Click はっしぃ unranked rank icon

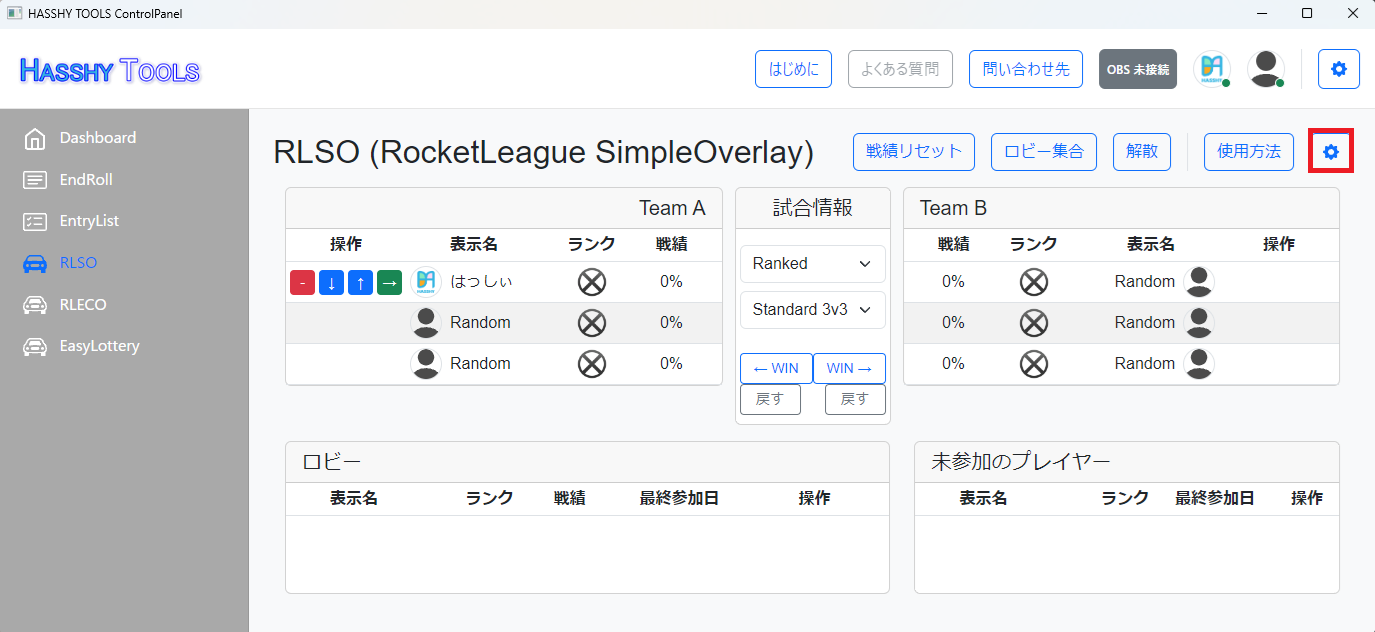coord(592,282)
